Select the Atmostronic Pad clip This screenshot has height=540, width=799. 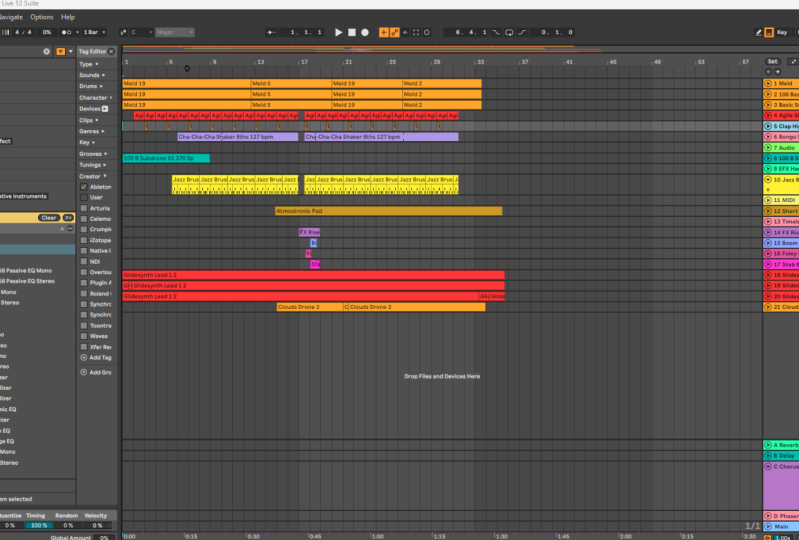pyautogui.click(x=389, y=211)
